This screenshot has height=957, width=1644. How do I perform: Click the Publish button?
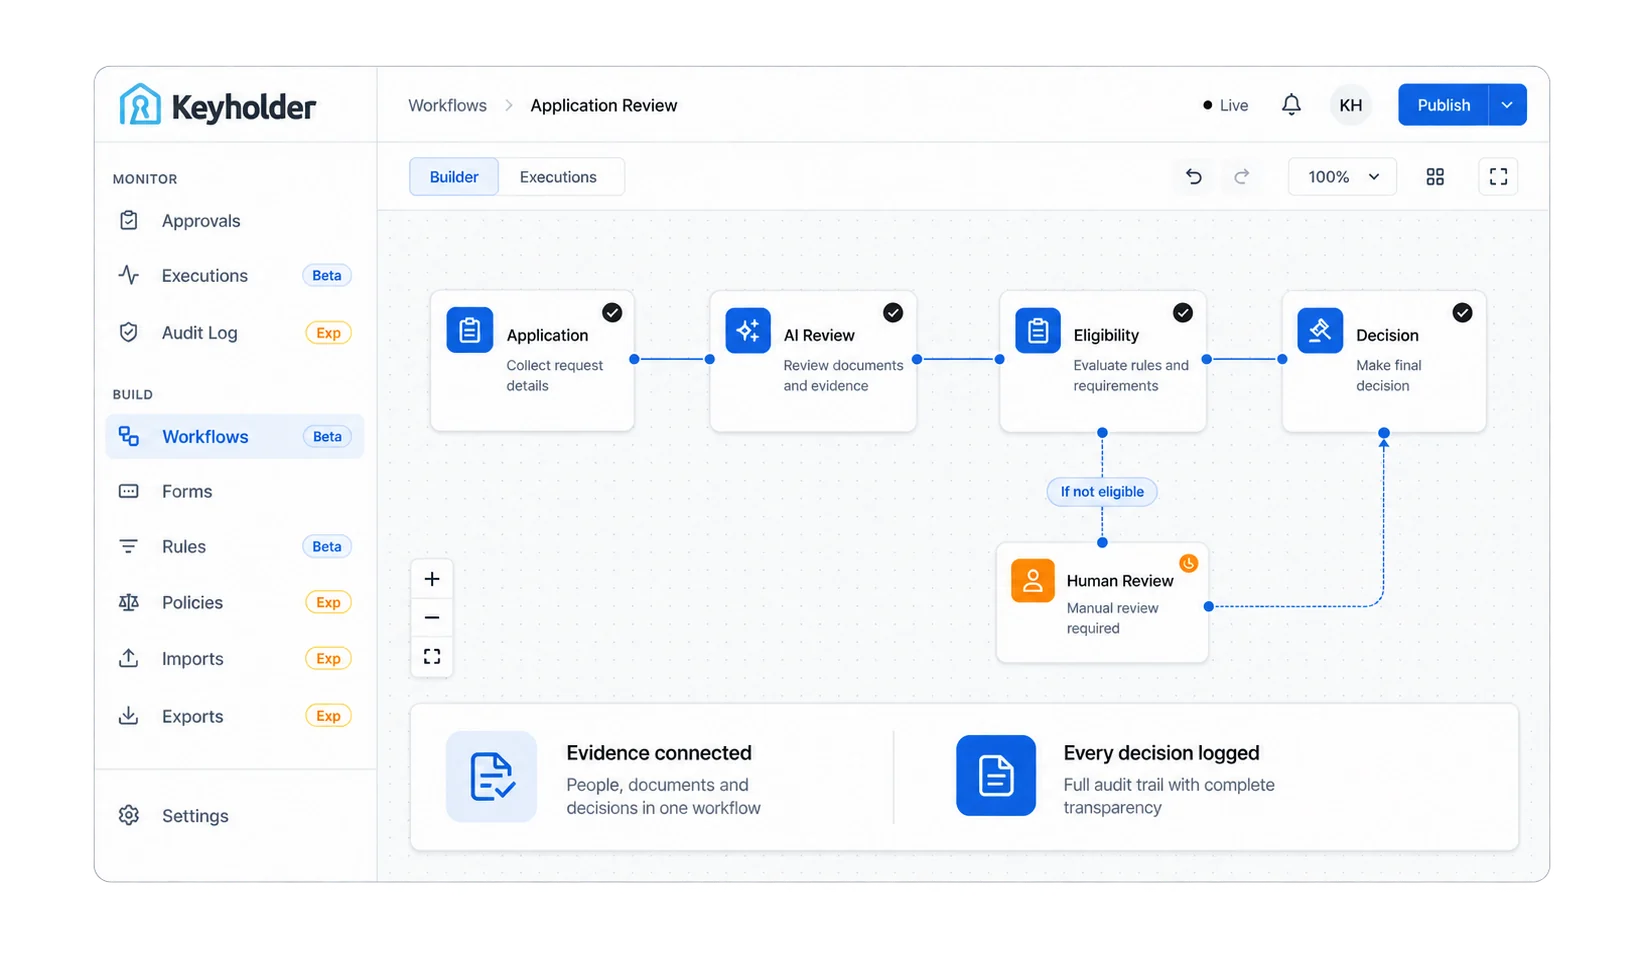click(1443, 105)
